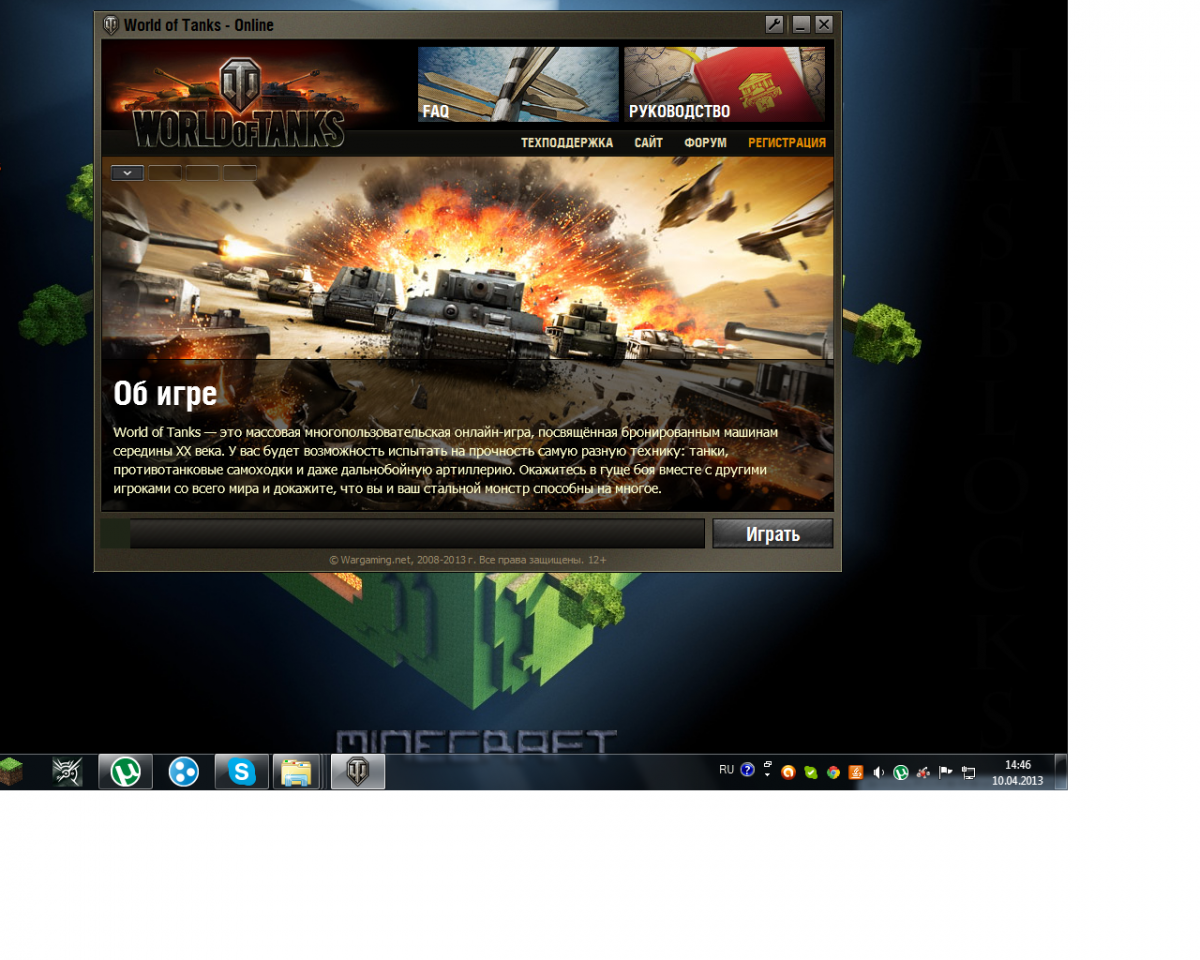Click the Играть play button
Viewport: 1200px width, 960px height.
click(773, 534)
